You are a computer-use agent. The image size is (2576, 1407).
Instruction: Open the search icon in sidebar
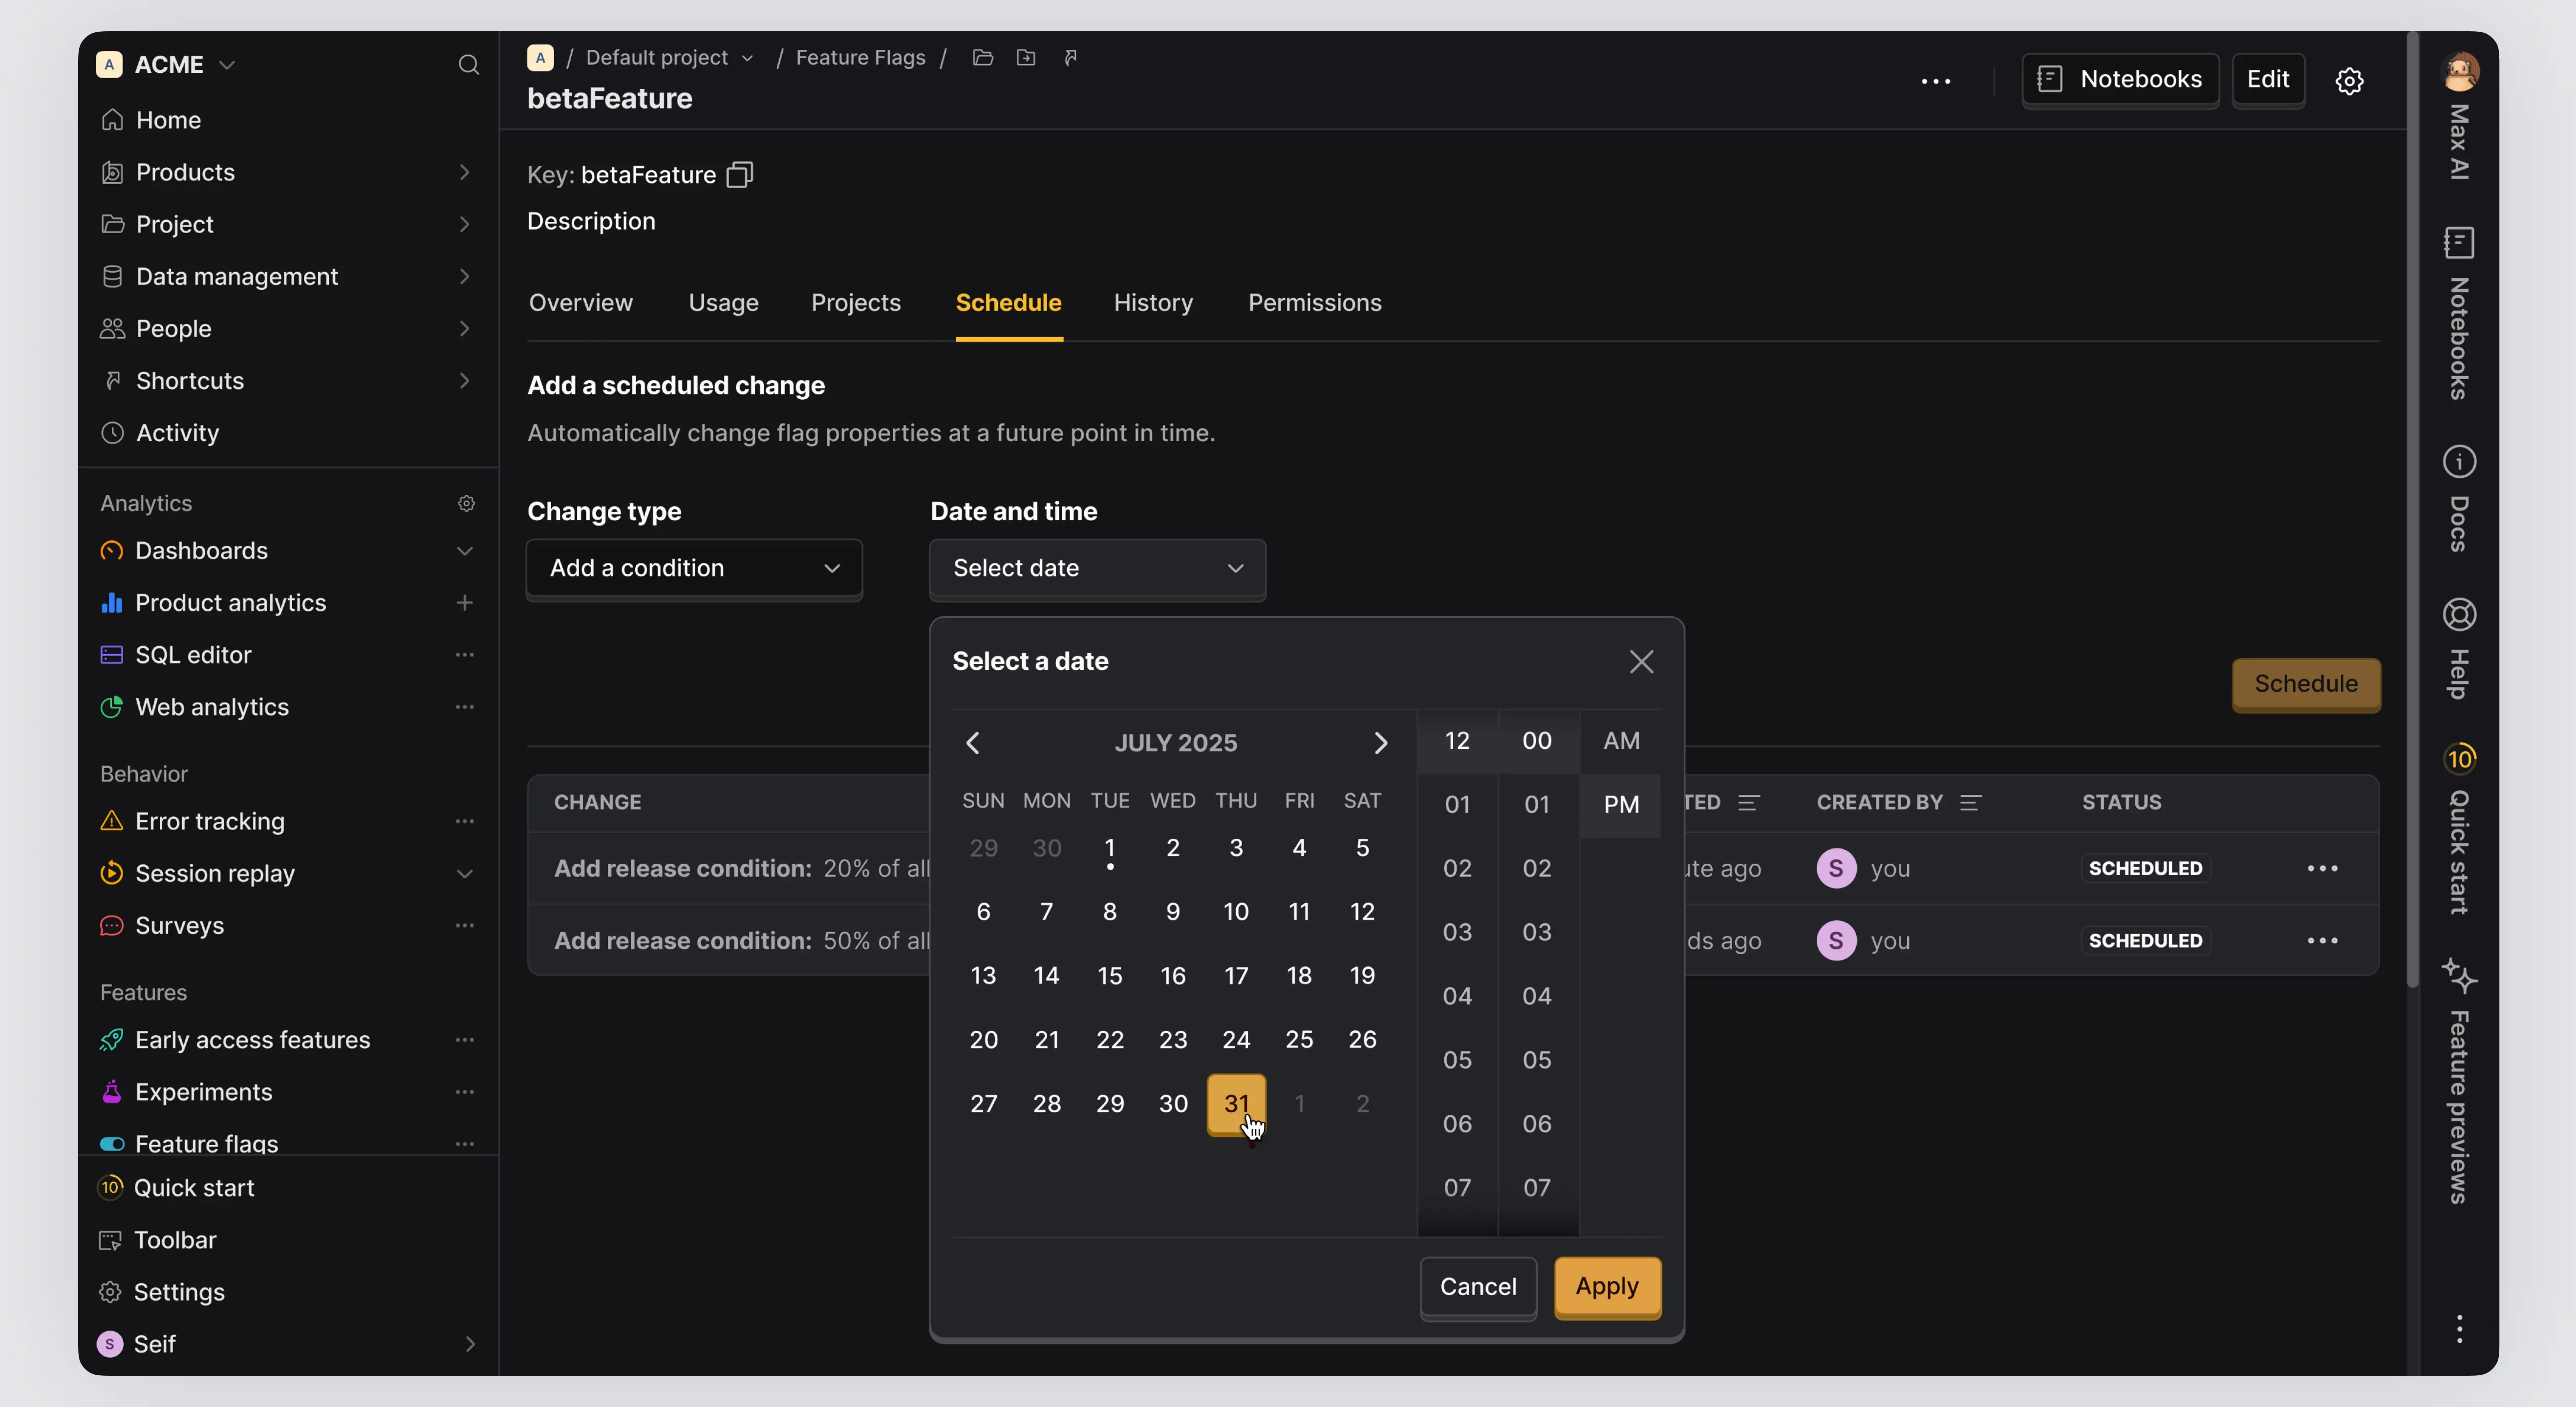(468, 65)
